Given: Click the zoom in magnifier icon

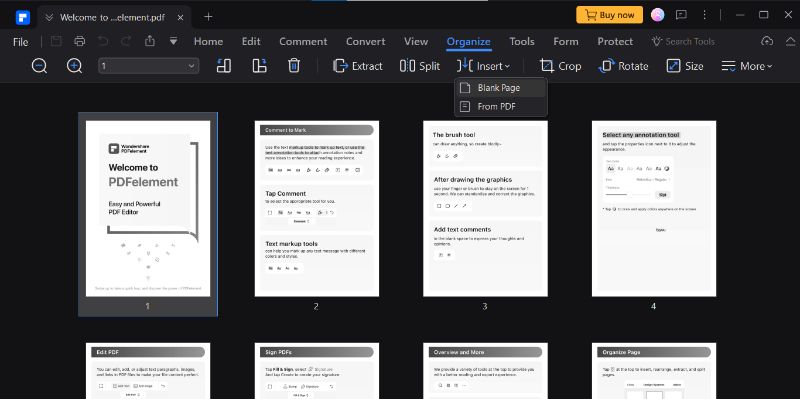Looking at the screenshot, I should 74,66.
